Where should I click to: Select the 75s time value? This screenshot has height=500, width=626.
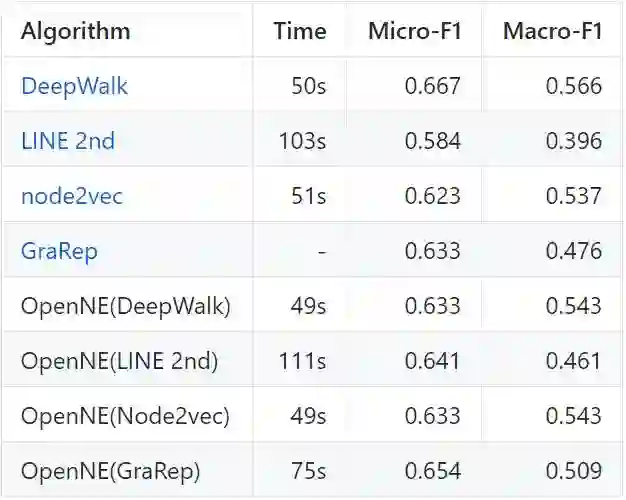click(x=308, y=471)
